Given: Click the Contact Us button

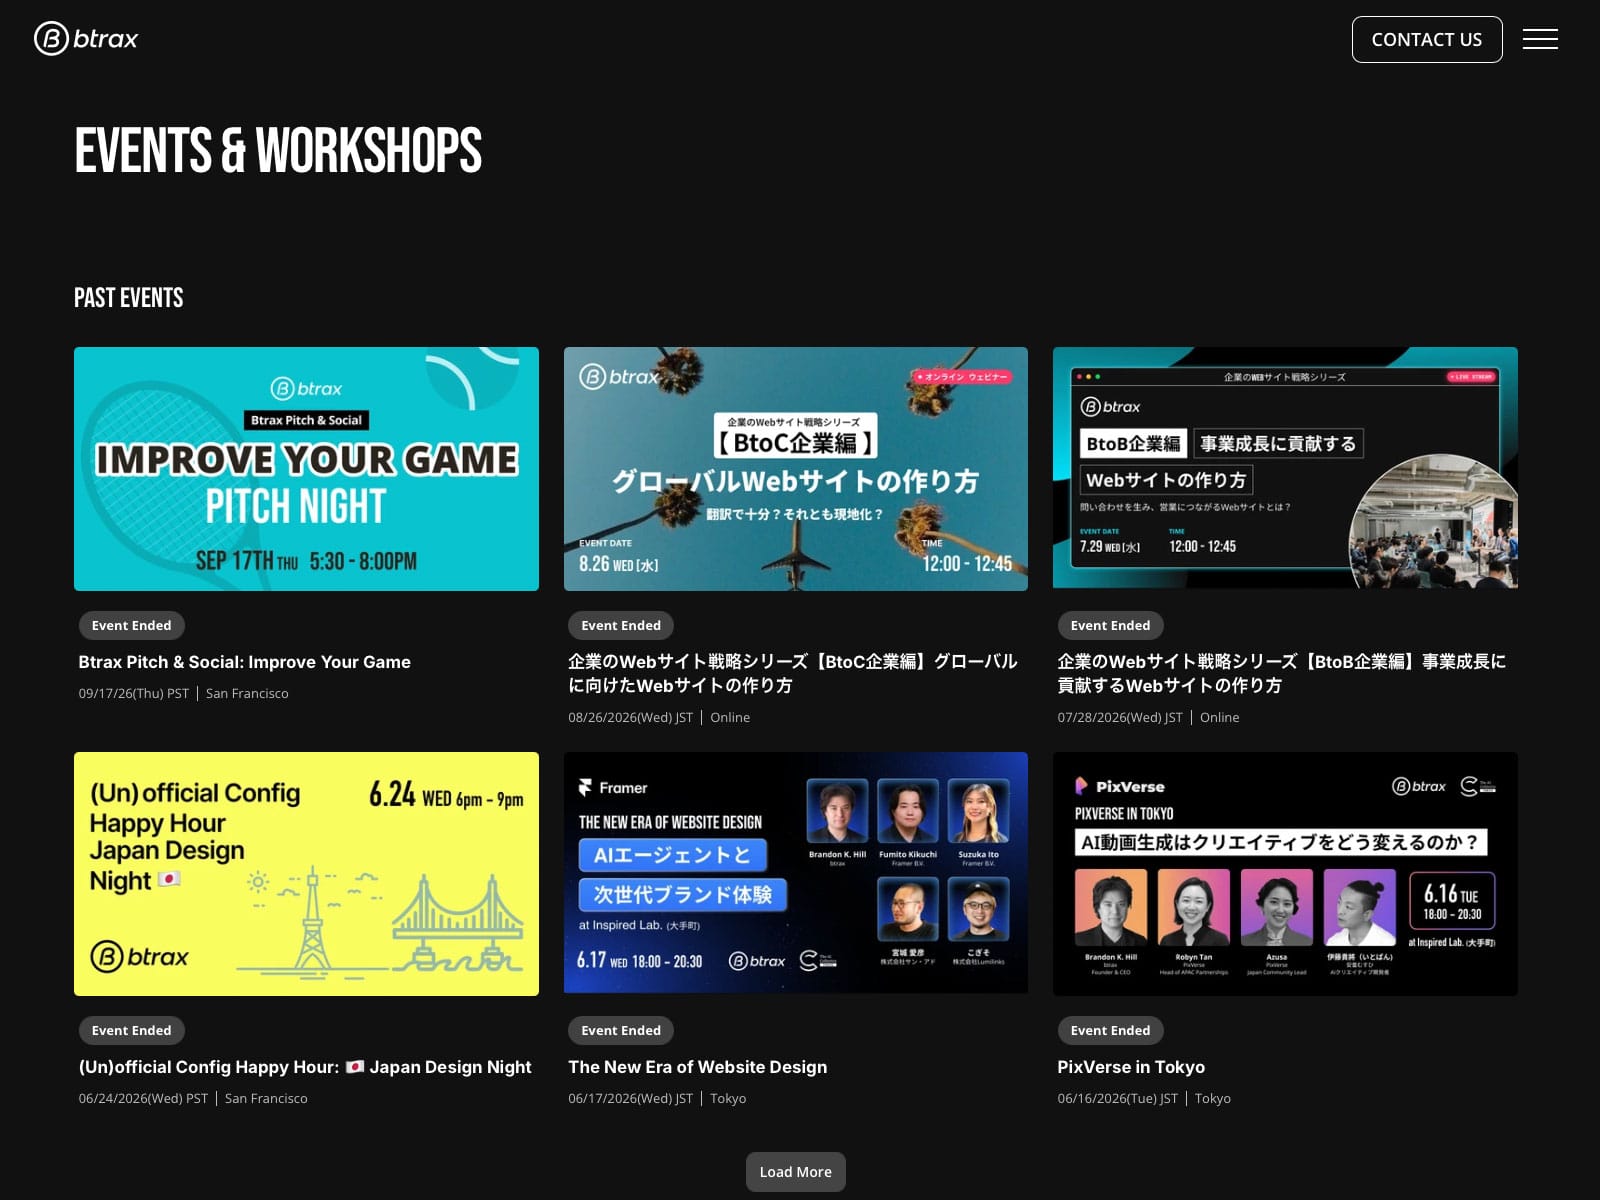Looking at the screenshot, I should click(1427, 39).
